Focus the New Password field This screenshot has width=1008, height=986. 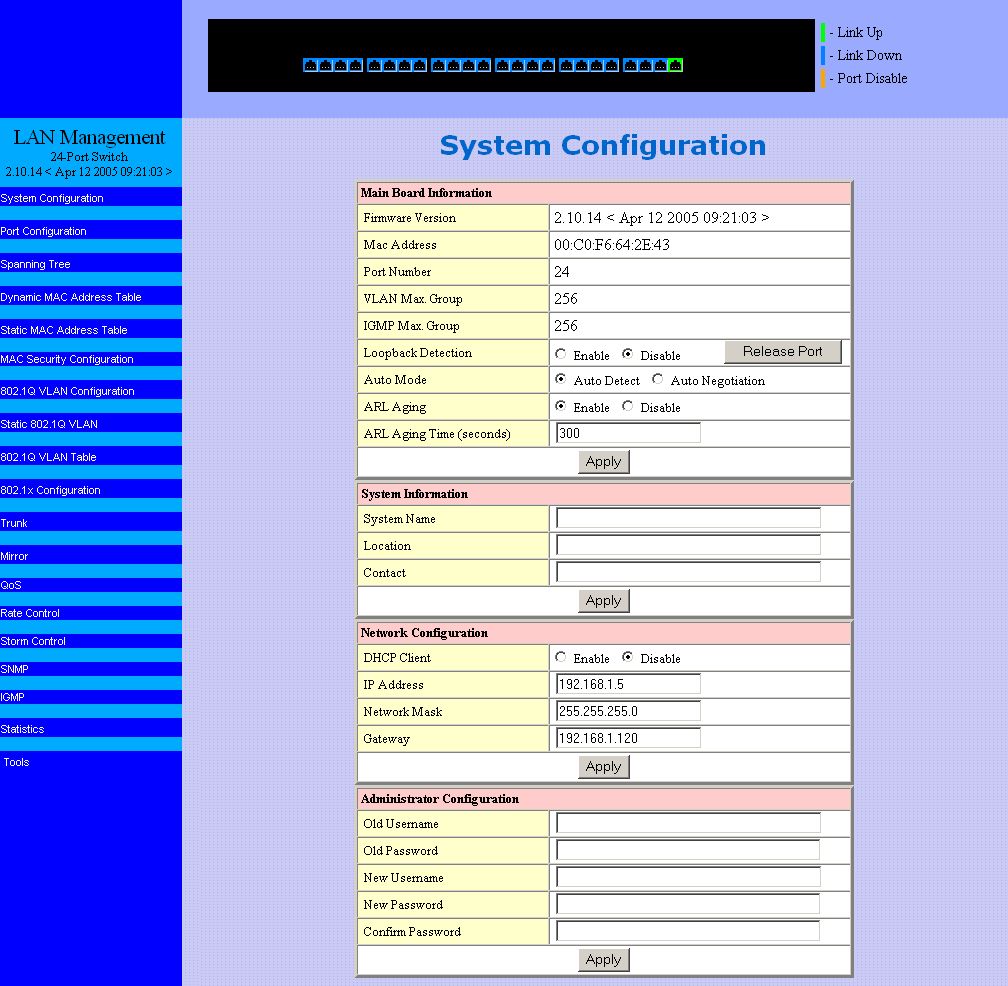(x=688, y=904)
